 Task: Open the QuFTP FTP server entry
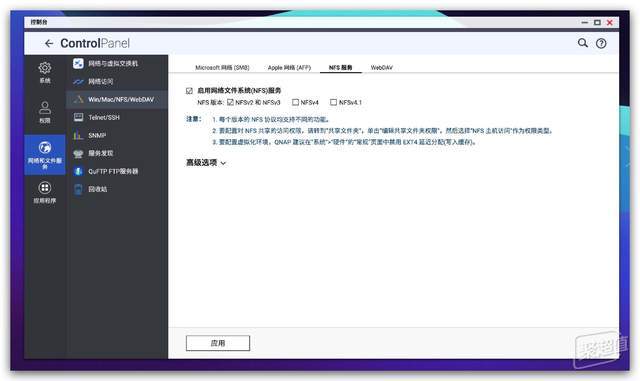click(x=117, y=171)
